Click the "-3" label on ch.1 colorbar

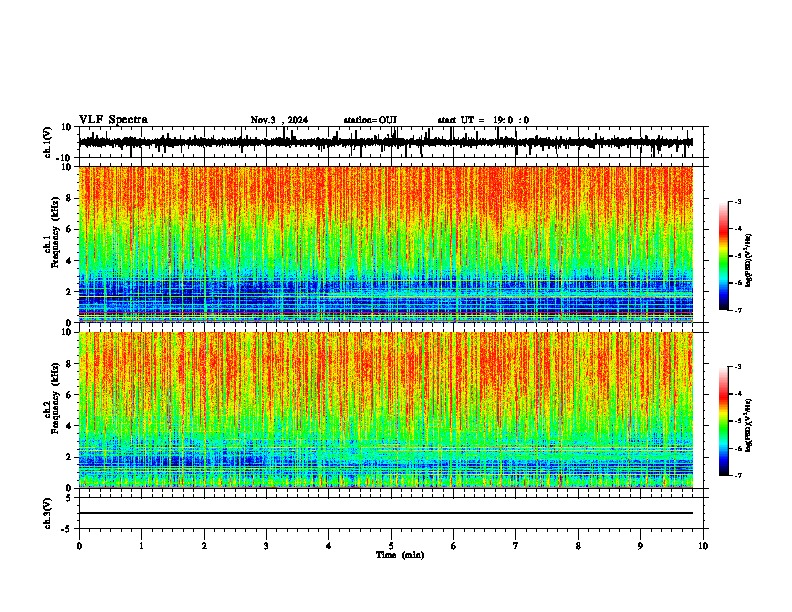(737, 202)
